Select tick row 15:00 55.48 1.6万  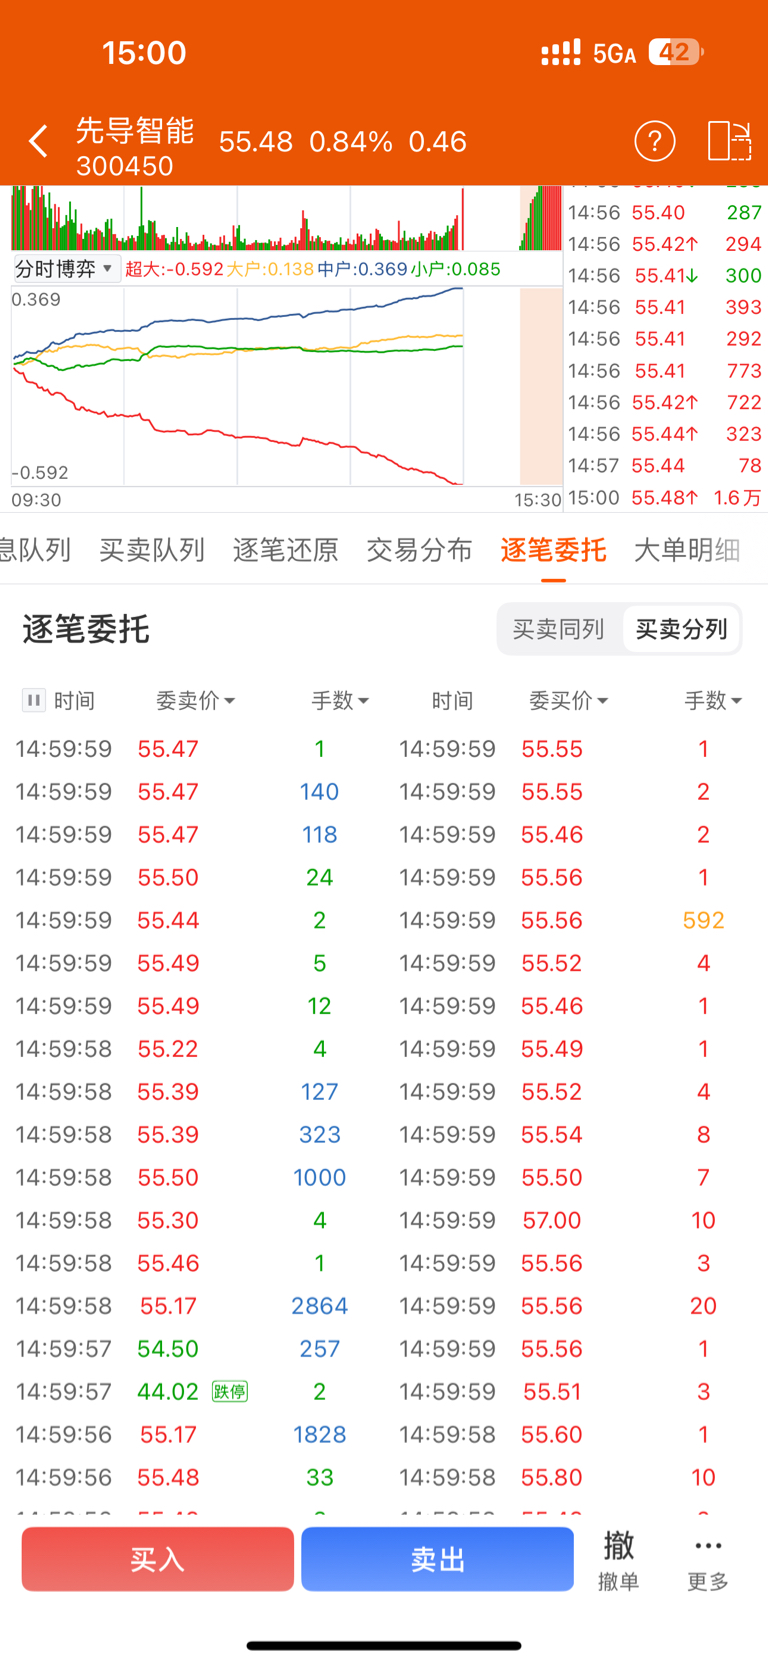pyautogui.click(x=664, y=497)
